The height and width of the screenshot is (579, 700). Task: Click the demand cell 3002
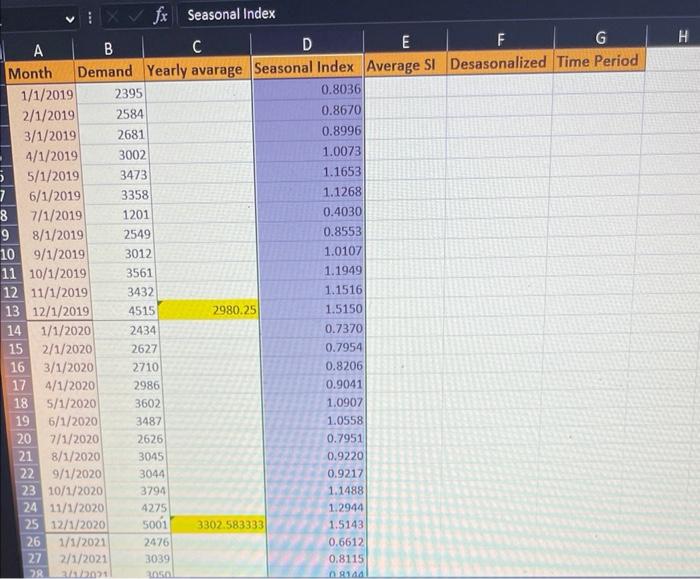[x=114, y=155]
